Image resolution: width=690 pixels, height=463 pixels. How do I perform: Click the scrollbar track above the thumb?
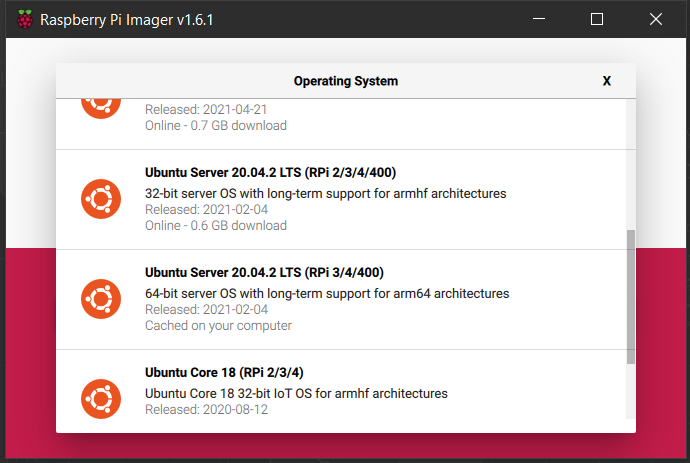pyautogui.click(x=630, y=160)
